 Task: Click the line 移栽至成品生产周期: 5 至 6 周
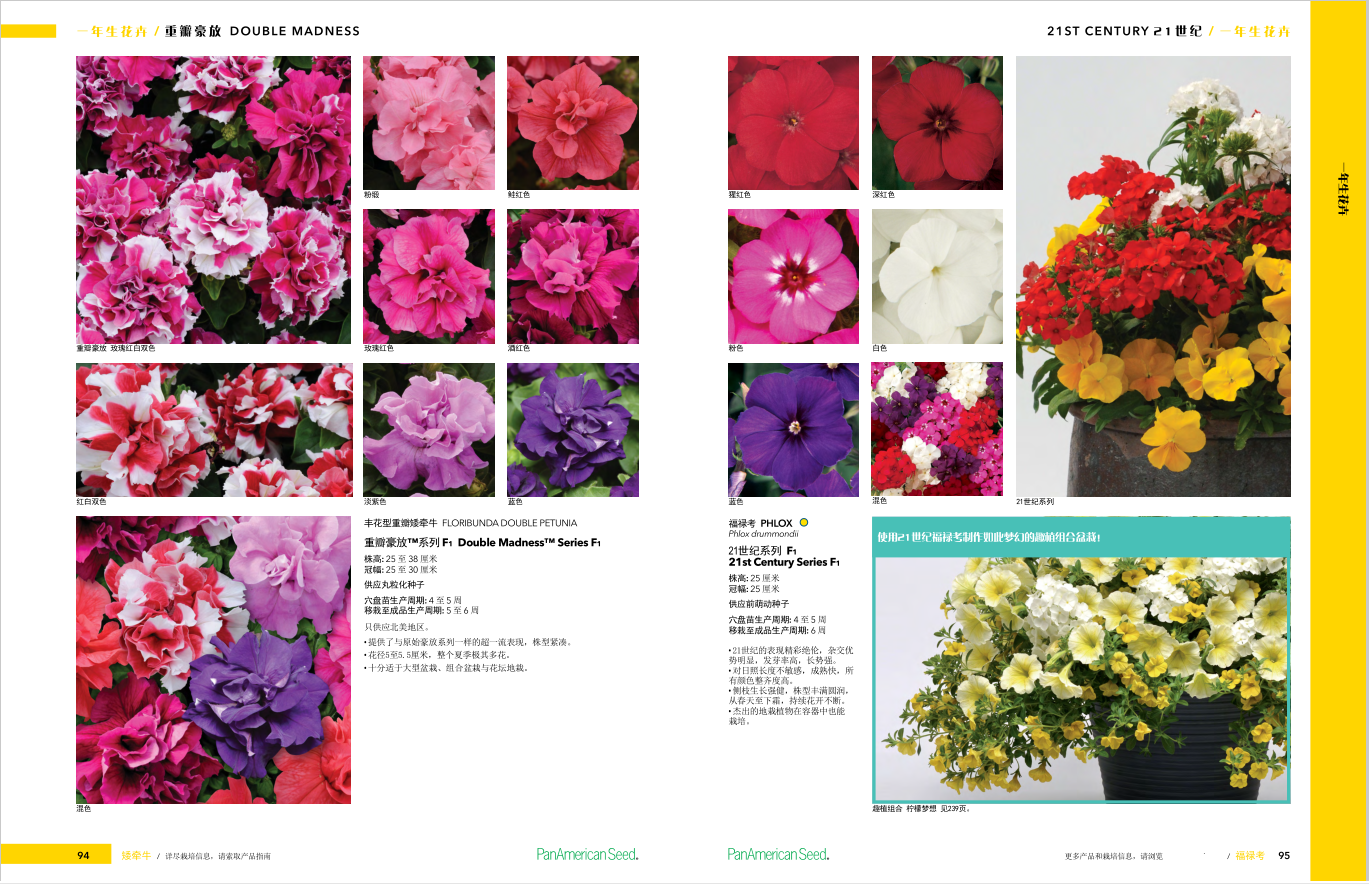tap(421, 610)
